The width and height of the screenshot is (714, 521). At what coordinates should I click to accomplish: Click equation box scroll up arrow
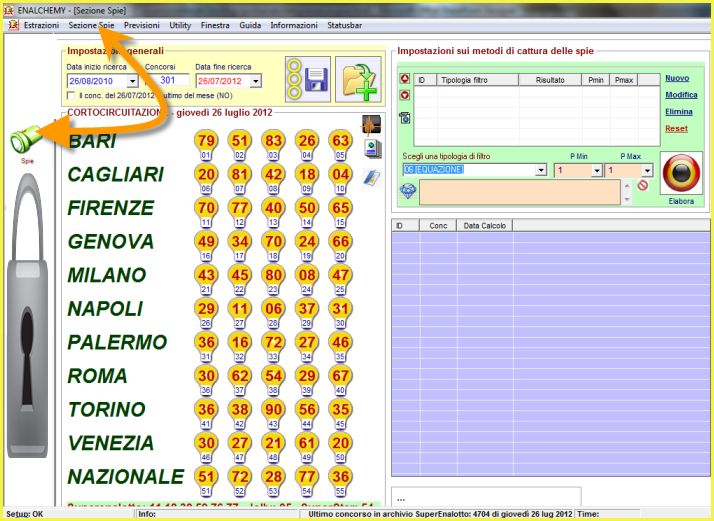[x=627, y=185]
